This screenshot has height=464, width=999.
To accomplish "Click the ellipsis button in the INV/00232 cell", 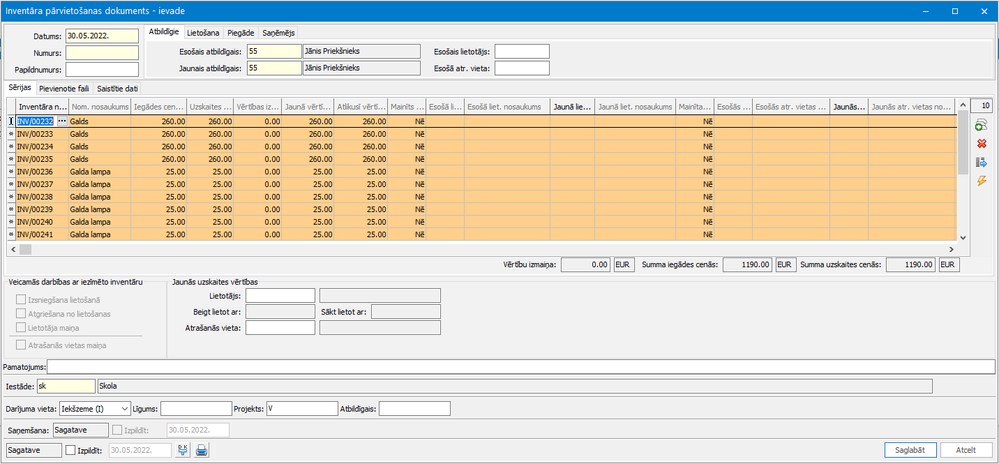I will pyautogui.click(x=62, y=120).
